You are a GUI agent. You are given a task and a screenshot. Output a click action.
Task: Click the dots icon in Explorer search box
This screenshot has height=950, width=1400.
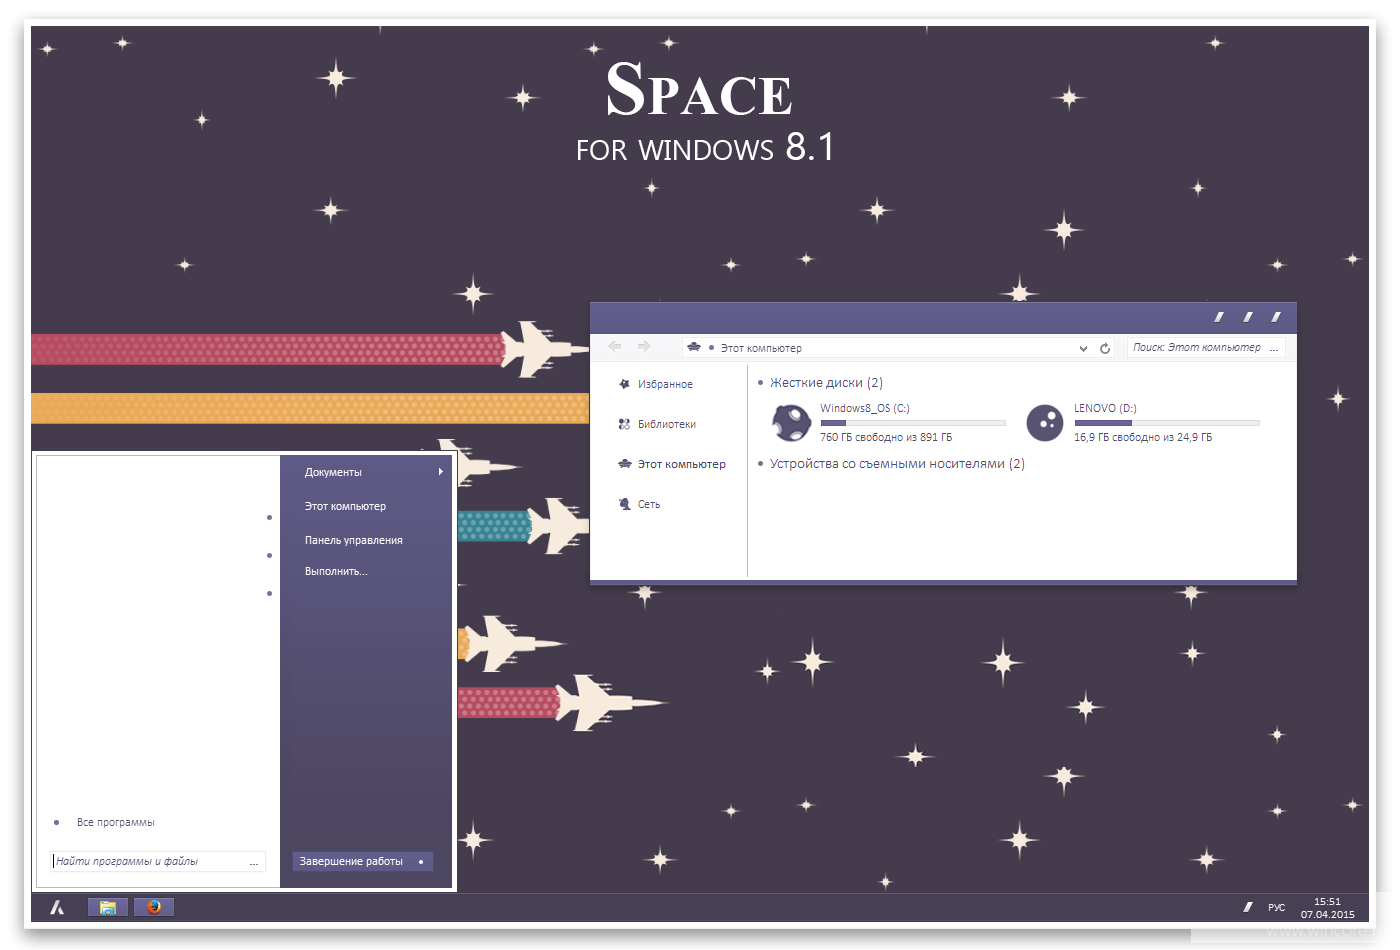click(1274, 348)
